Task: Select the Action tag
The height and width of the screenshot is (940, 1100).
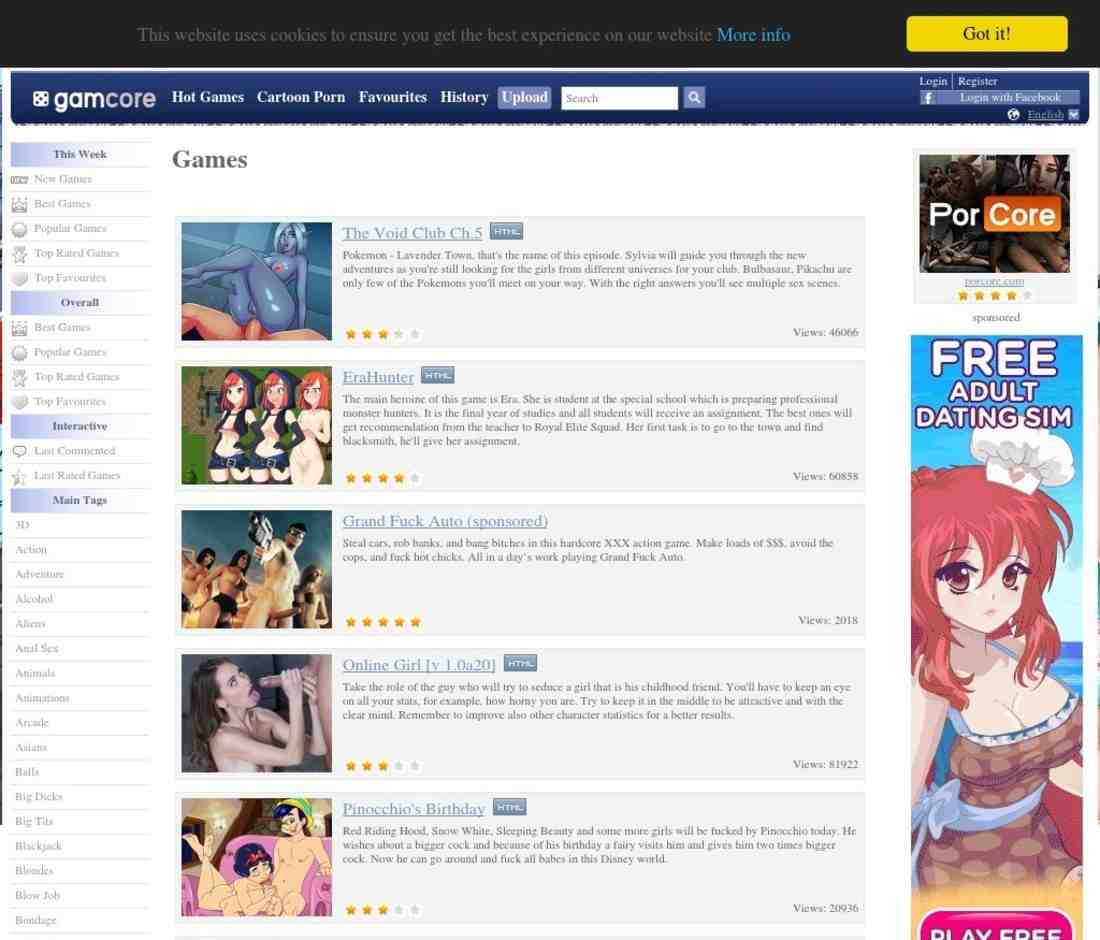Action: click(31, 549)
